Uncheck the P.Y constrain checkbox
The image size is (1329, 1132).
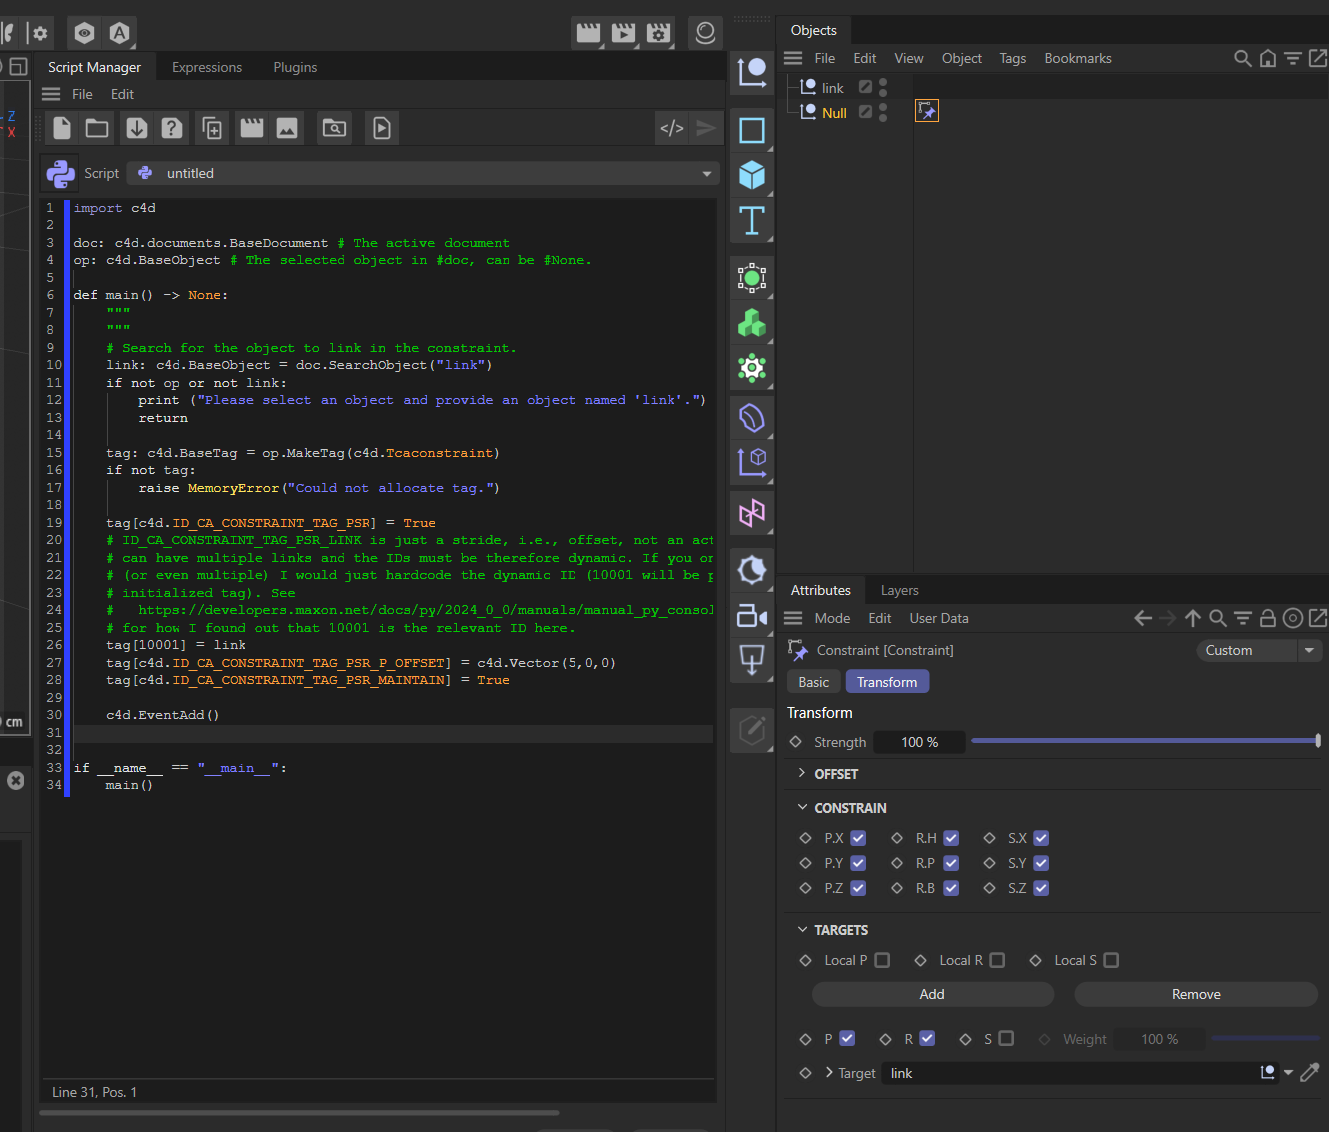(x=858, y=863)
